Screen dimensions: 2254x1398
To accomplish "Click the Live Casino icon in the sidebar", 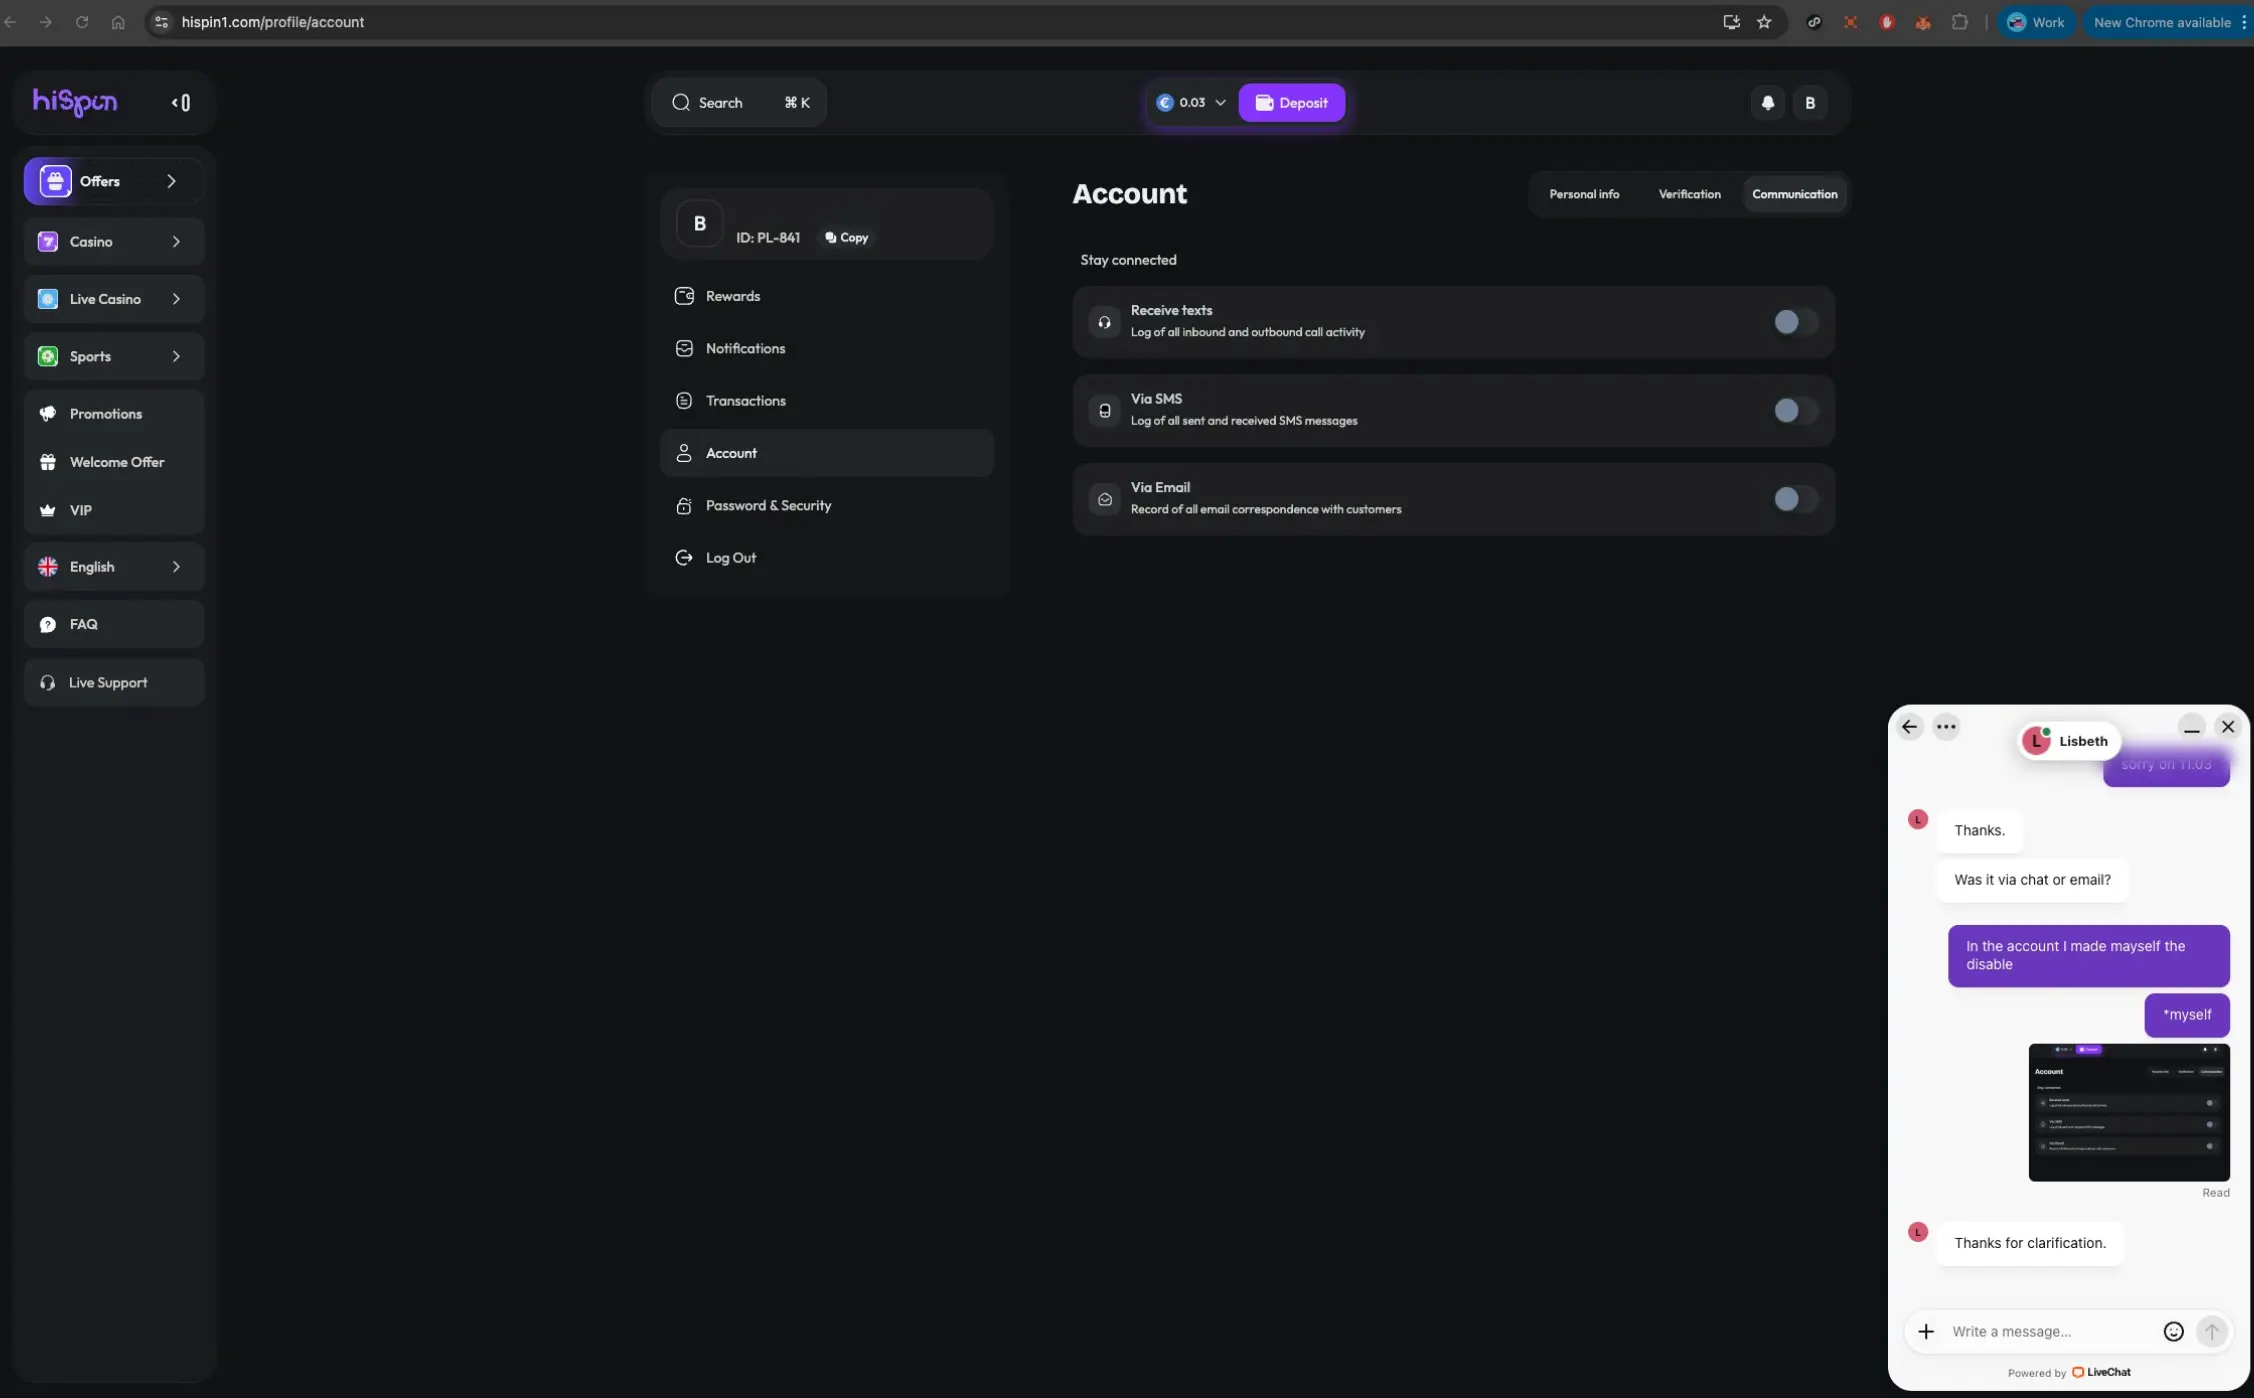I will 48,299.
